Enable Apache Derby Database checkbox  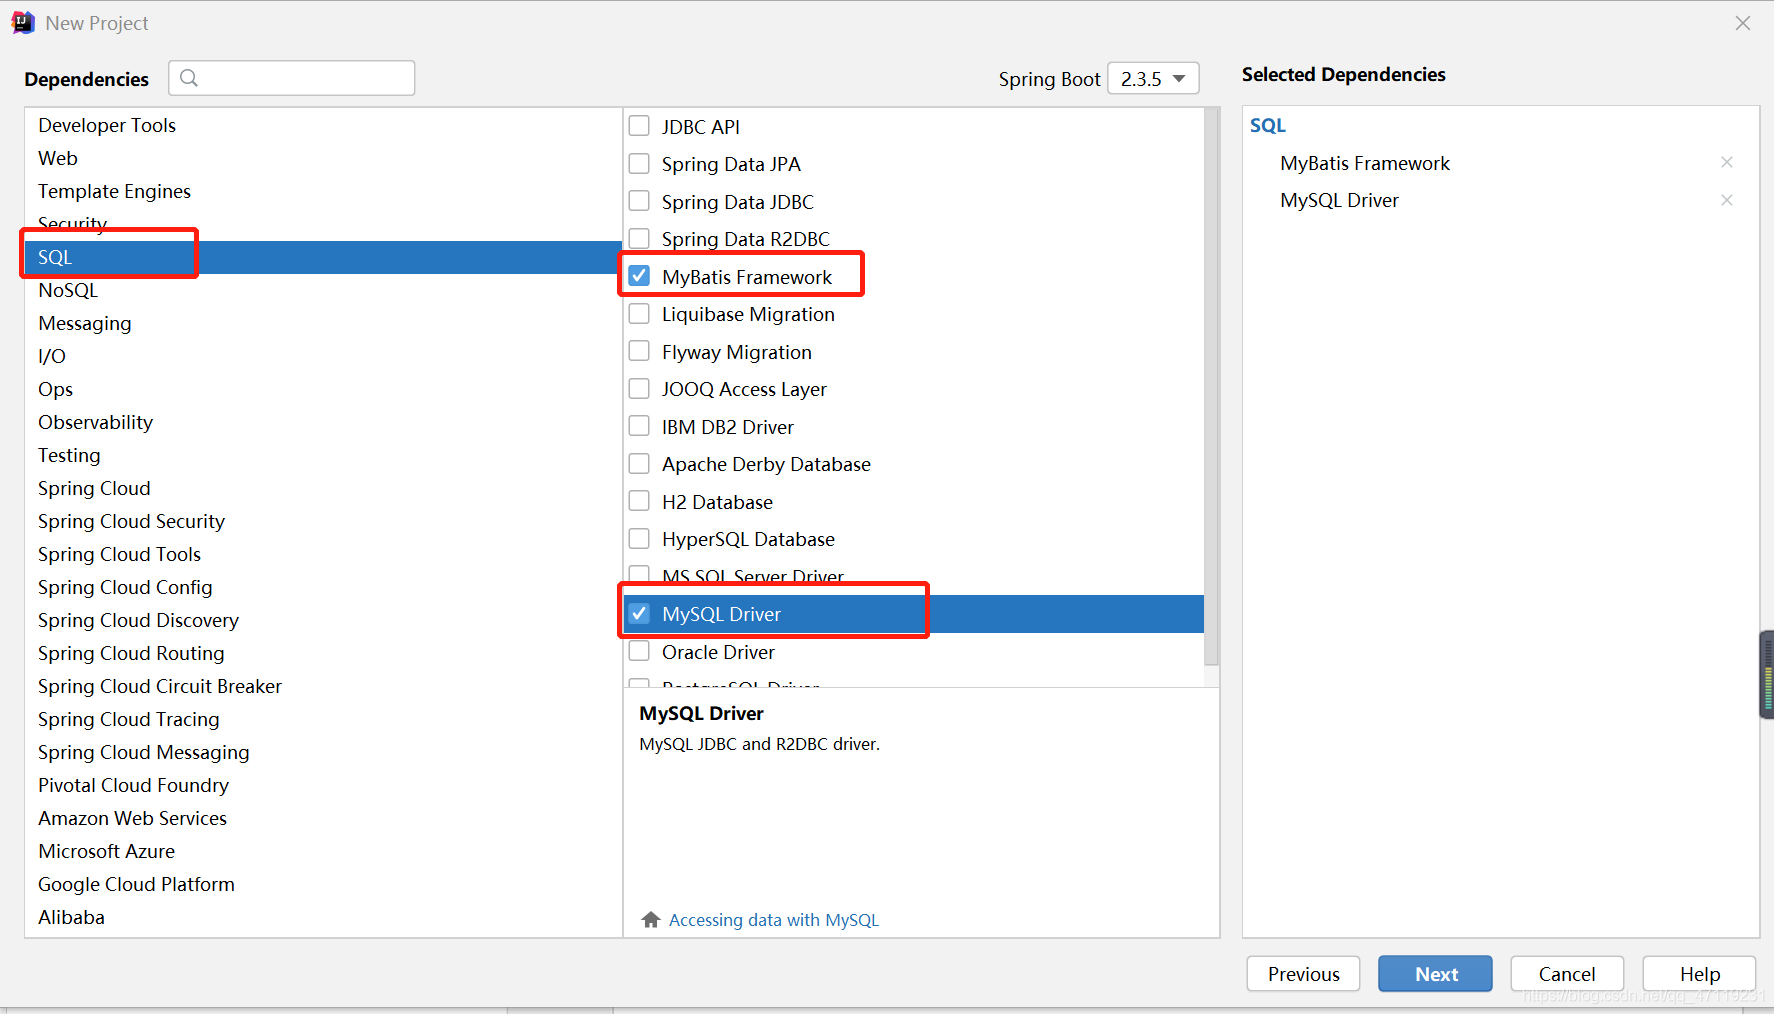(x=639, y=464)
